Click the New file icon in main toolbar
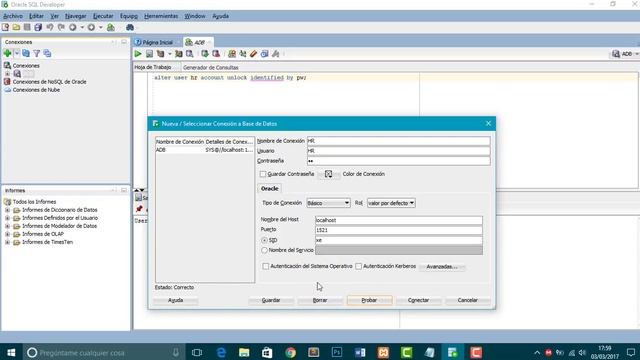The image size is (640, 360). 5,27
